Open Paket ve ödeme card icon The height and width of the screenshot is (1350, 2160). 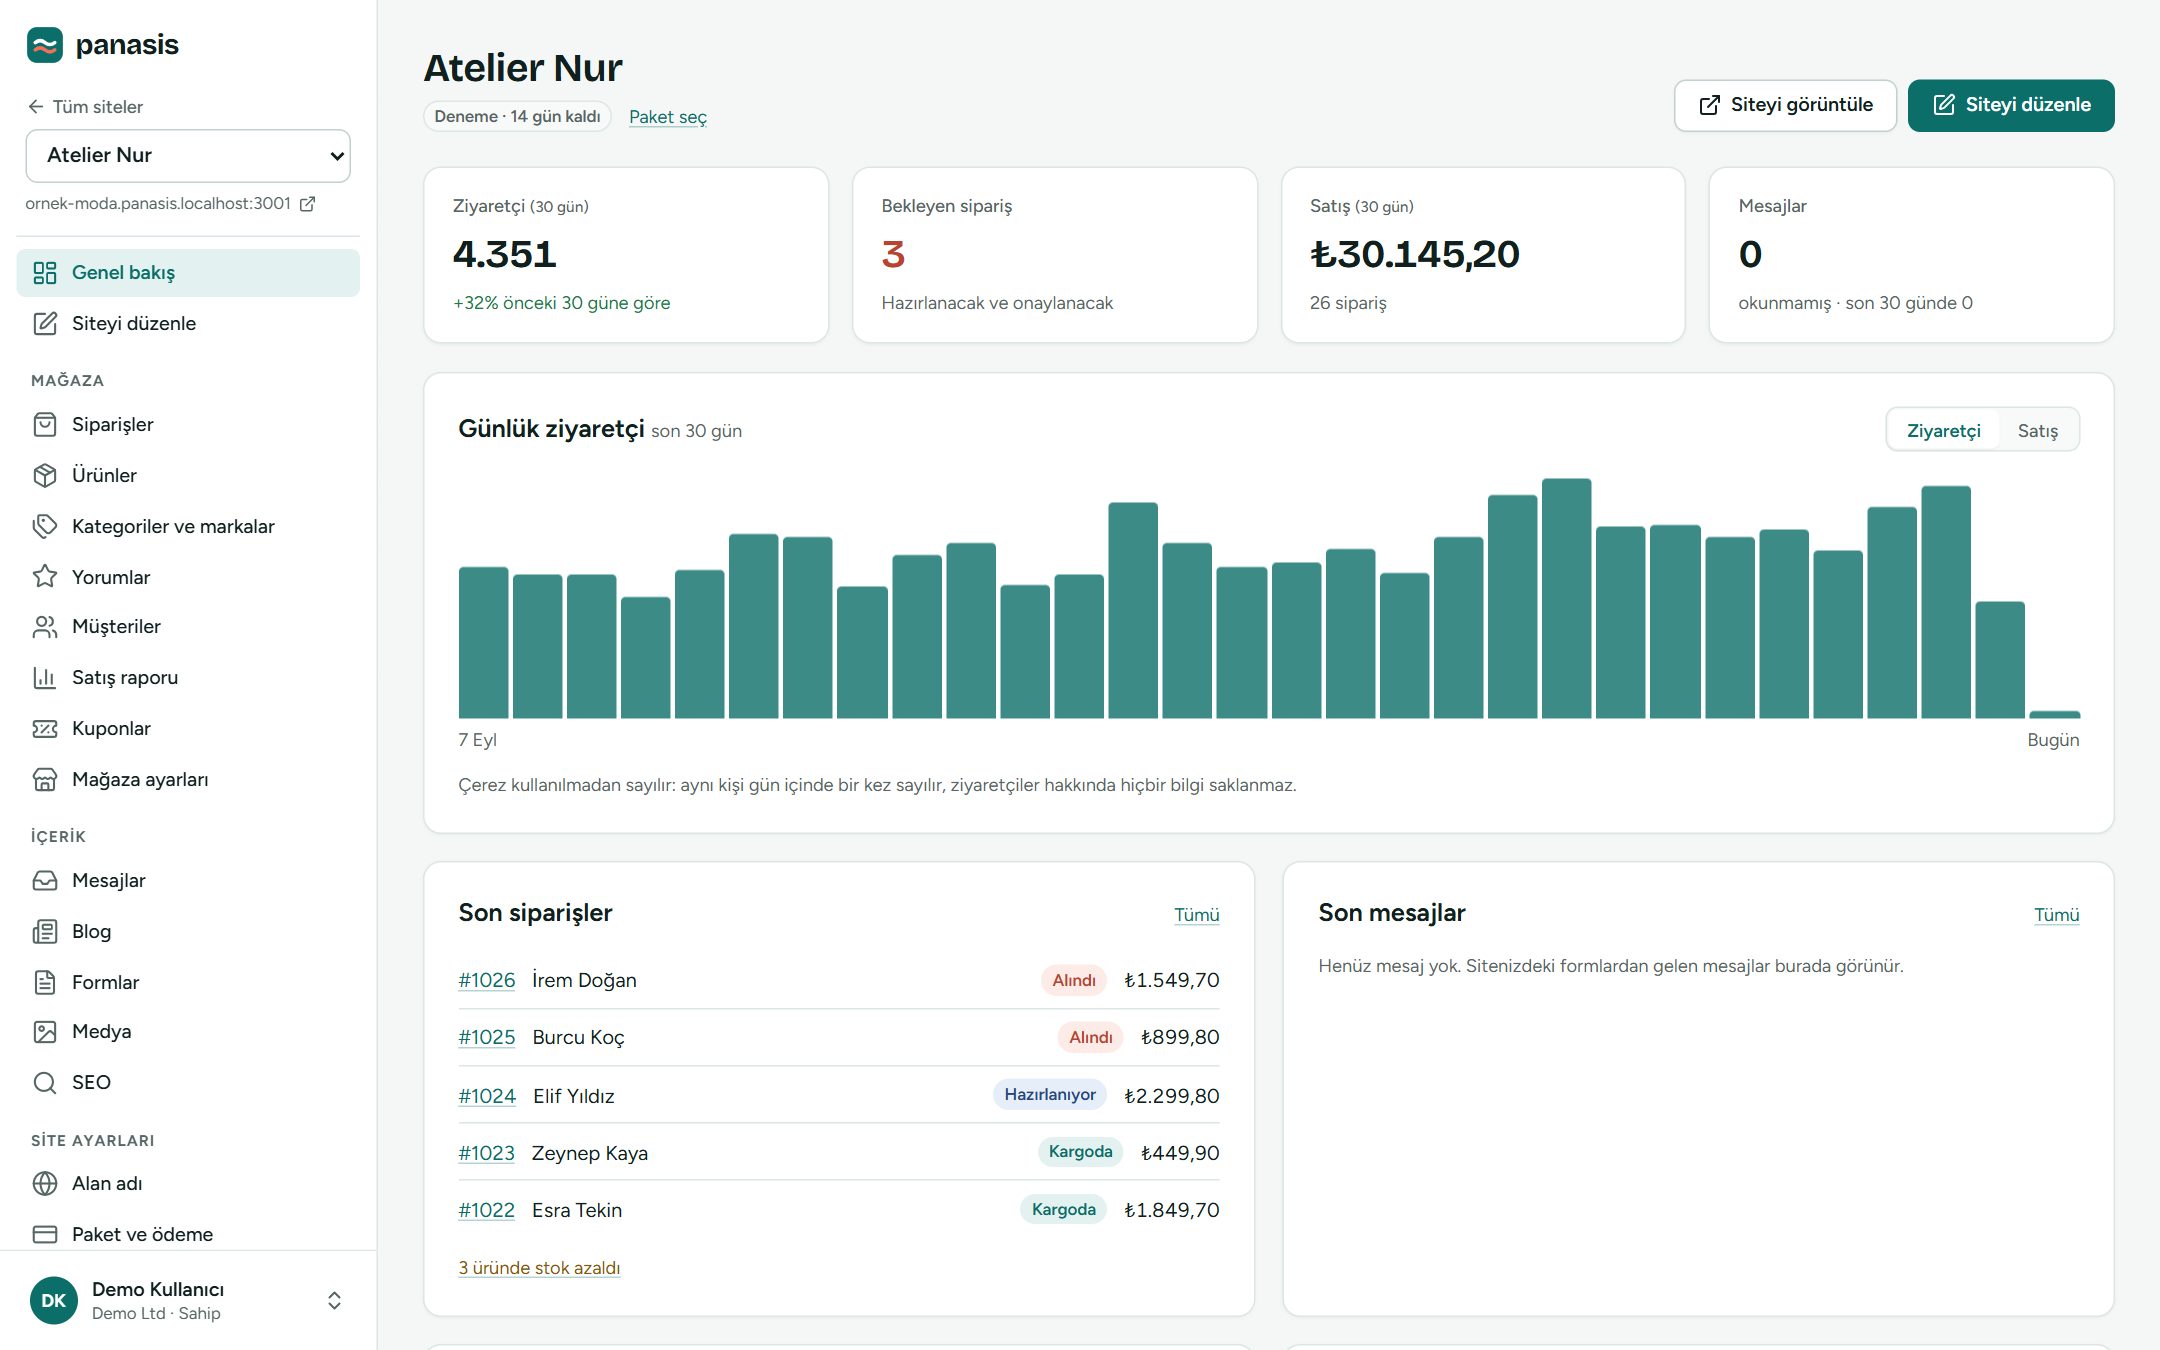(x=45, y=1234)
